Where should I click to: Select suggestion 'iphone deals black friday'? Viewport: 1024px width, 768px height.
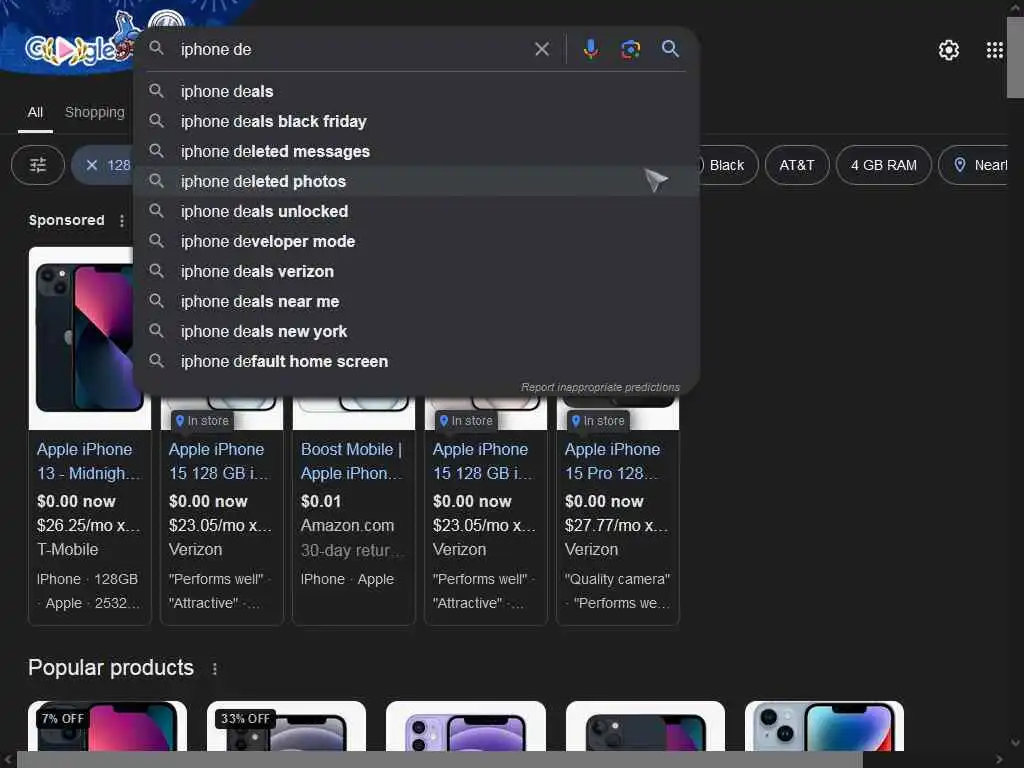coord(416,121)
